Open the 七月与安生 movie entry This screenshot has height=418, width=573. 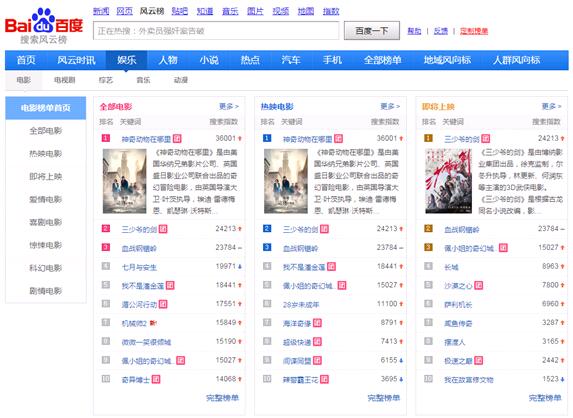click(x=139, y=267)
